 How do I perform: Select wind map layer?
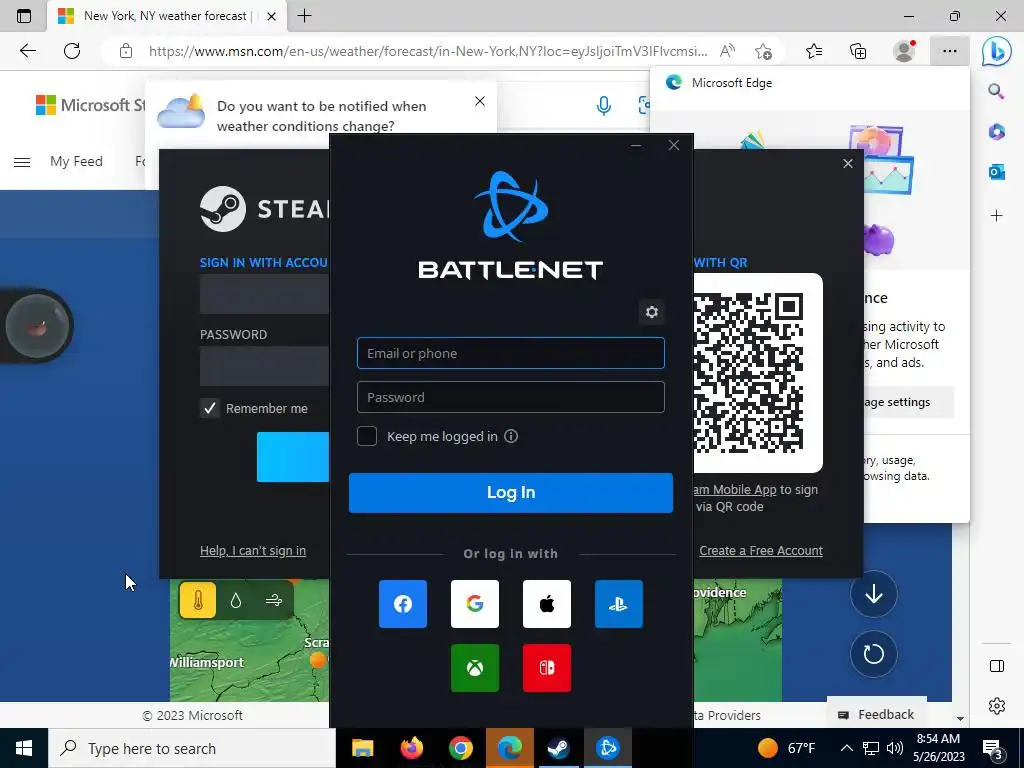[274, 600]
